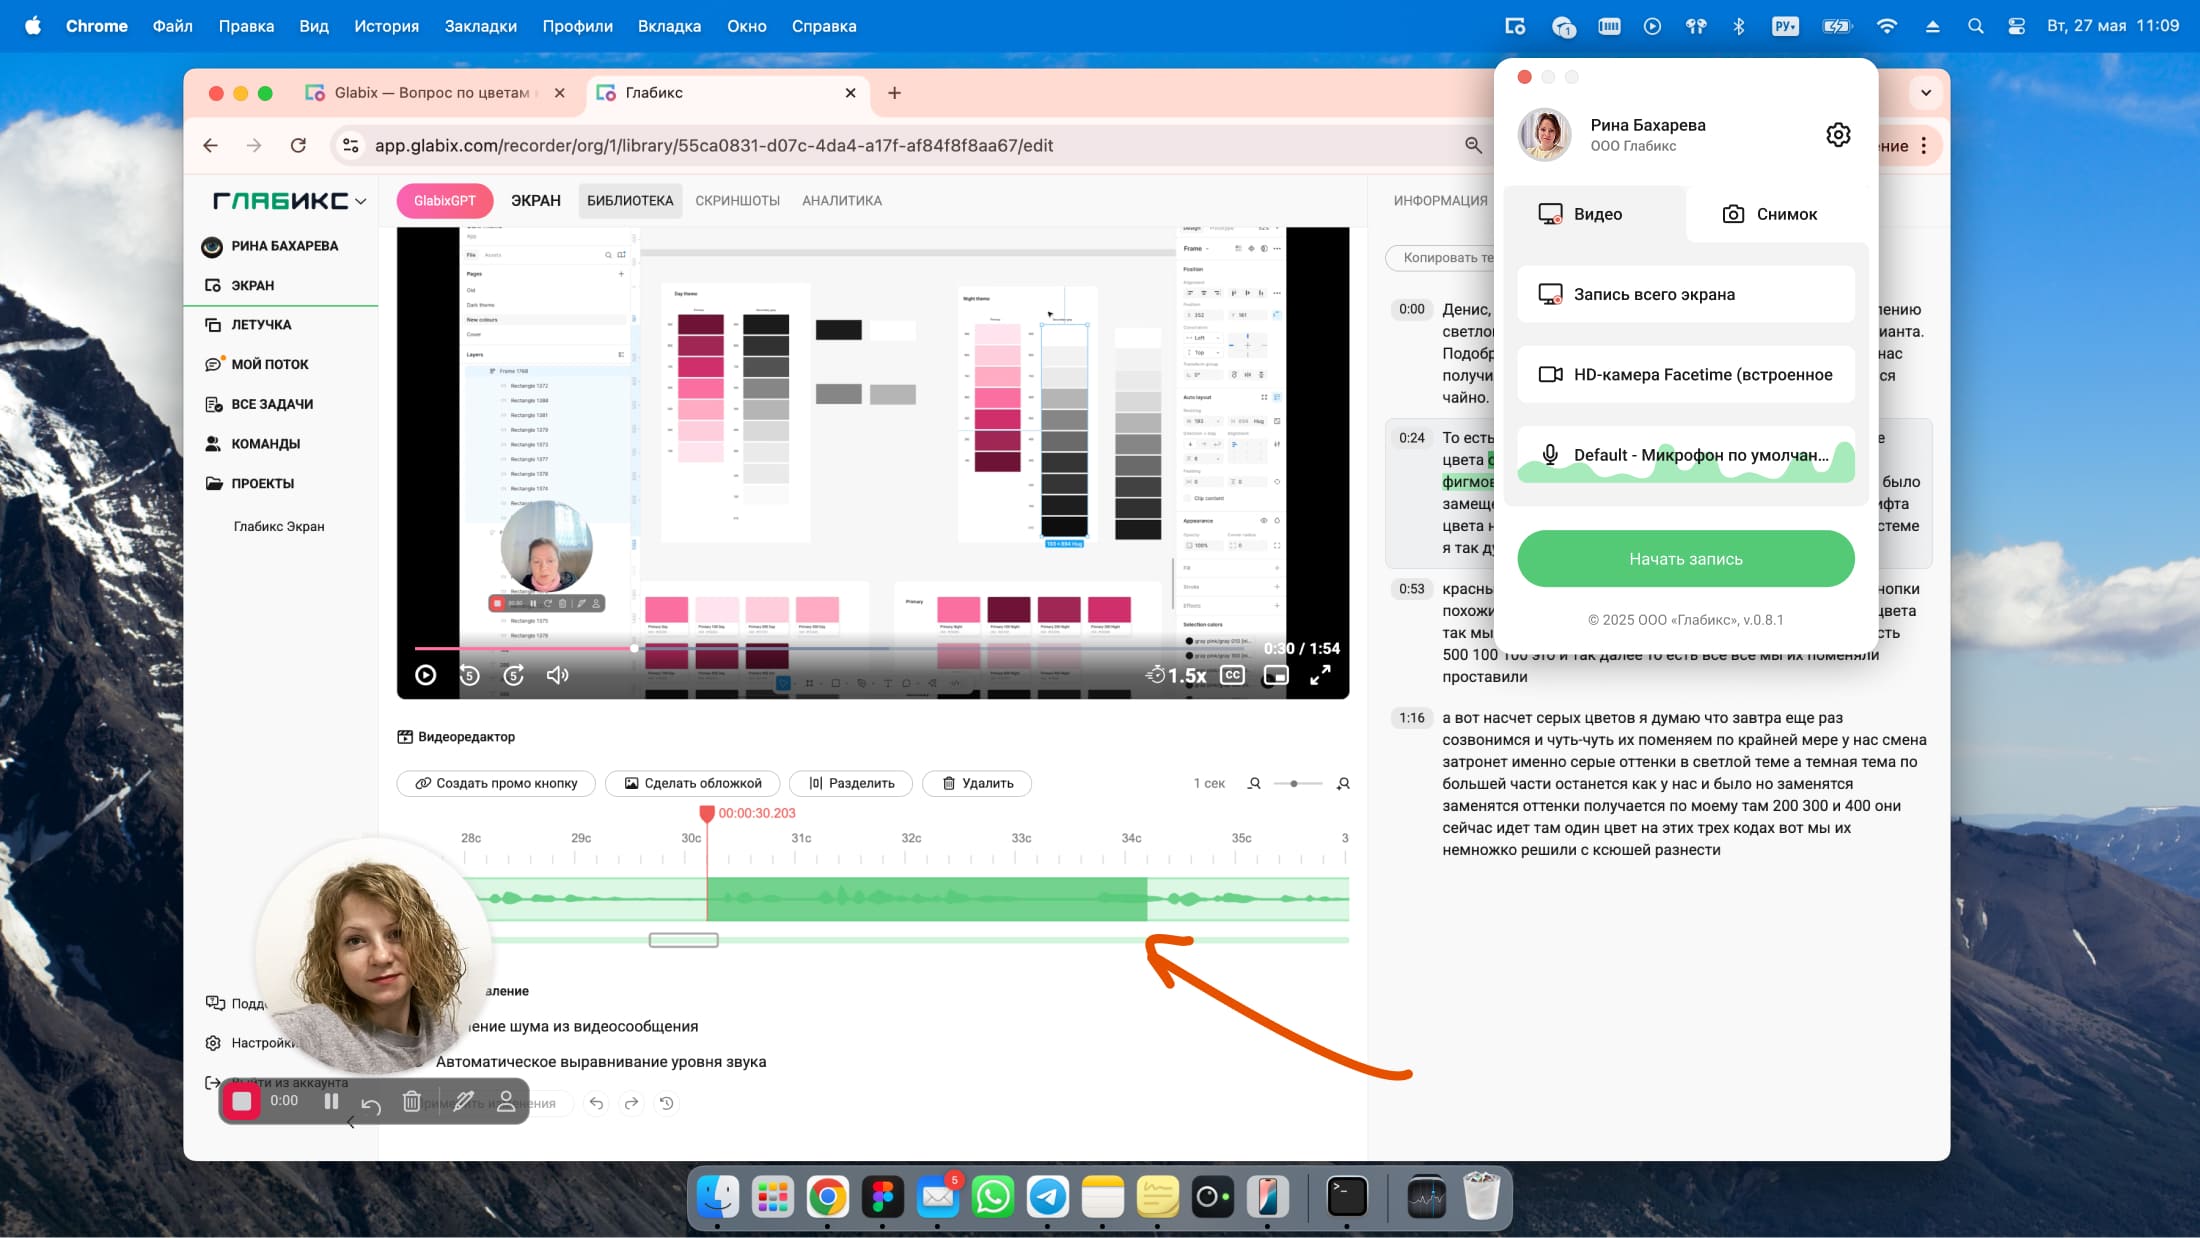This screenshot has height=1238, width=2200.
Task: Mute the video player volume
Action: (x=557, y=675)
